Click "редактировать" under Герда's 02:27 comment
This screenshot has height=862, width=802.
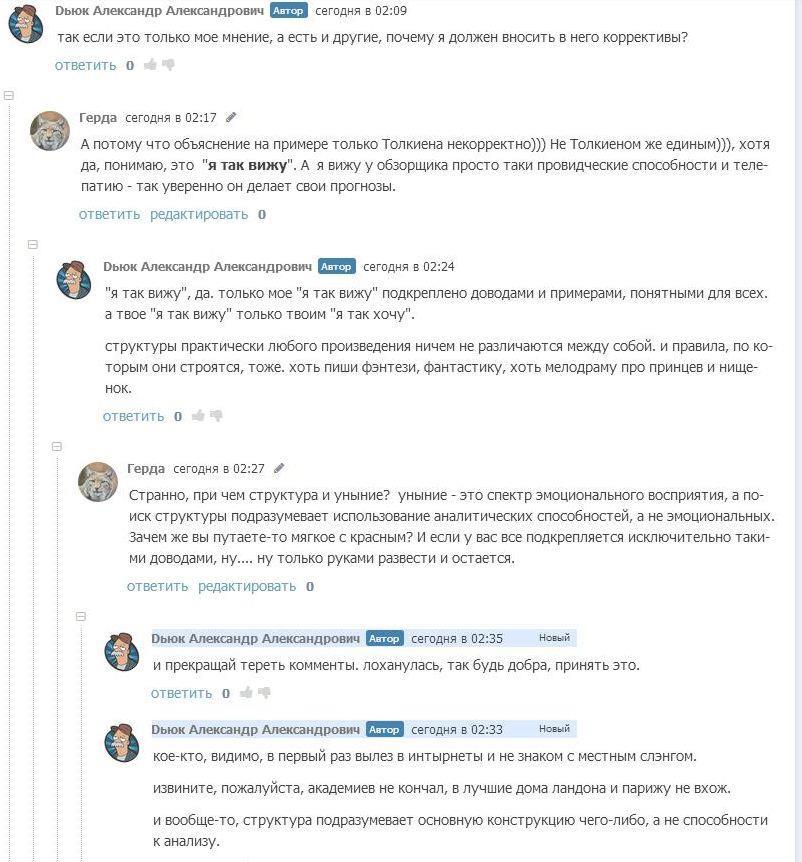(246, 586)
